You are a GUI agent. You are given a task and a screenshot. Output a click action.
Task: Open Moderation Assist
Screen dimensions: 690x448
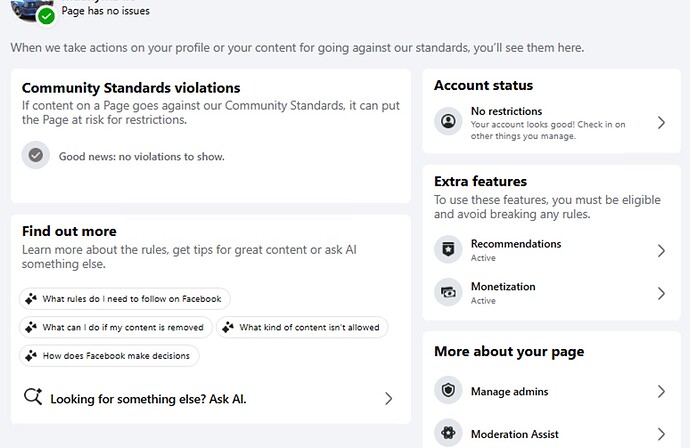pyautogui.click(x=551, y=434)
